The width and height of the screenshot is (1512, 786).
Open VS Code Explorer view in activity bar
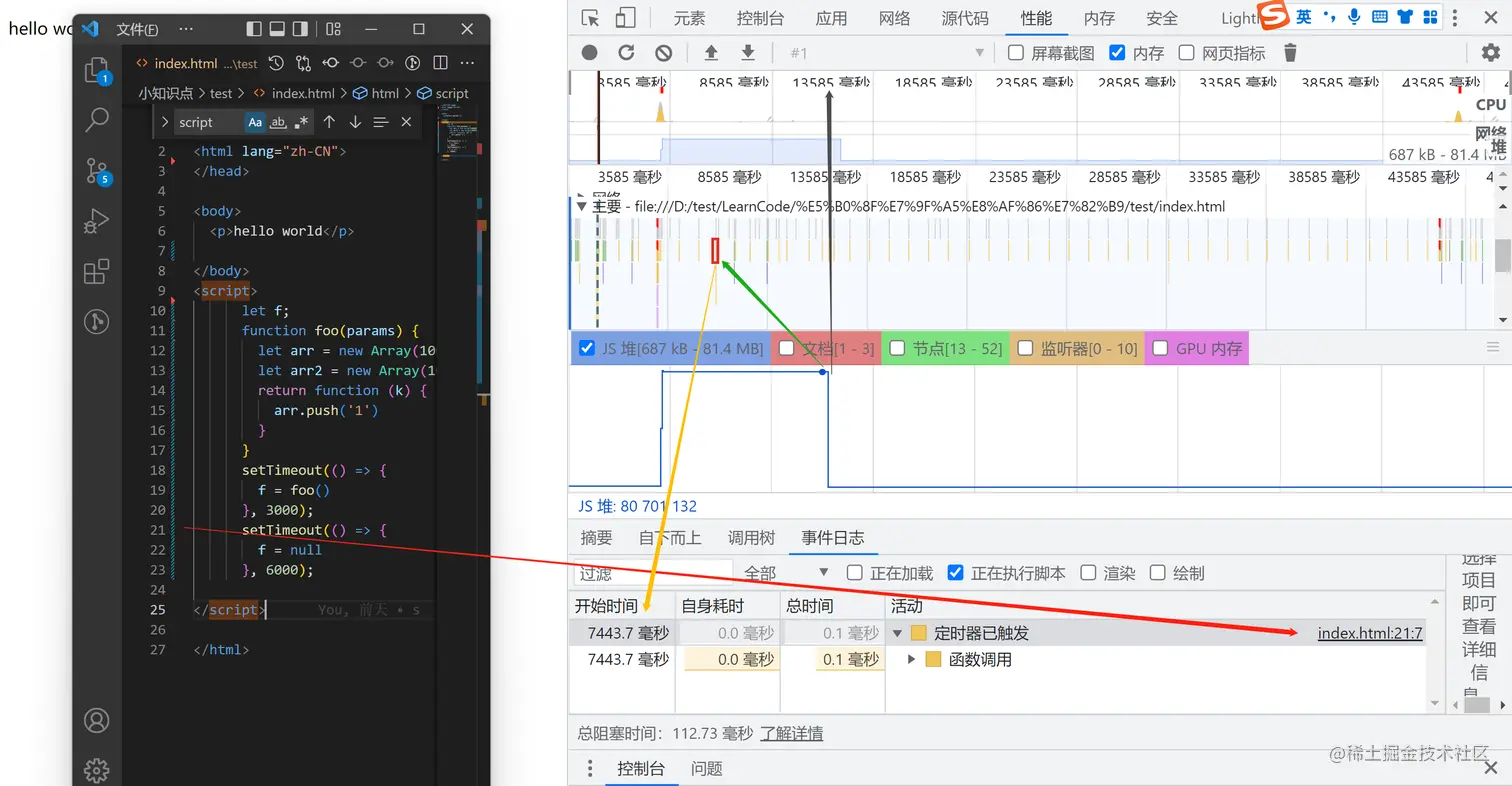pos(97,70)
